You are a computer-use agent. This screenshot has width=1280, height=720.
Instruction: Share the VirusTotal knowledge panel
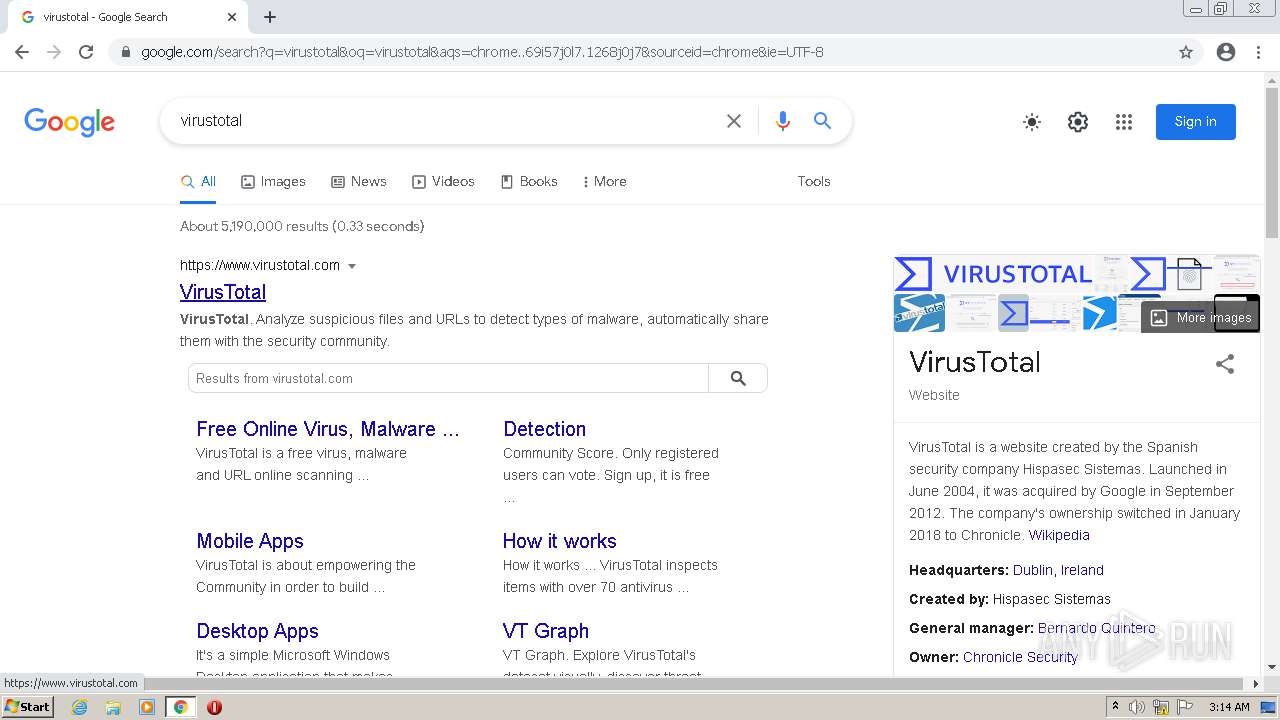click(x=1225, y=364)
